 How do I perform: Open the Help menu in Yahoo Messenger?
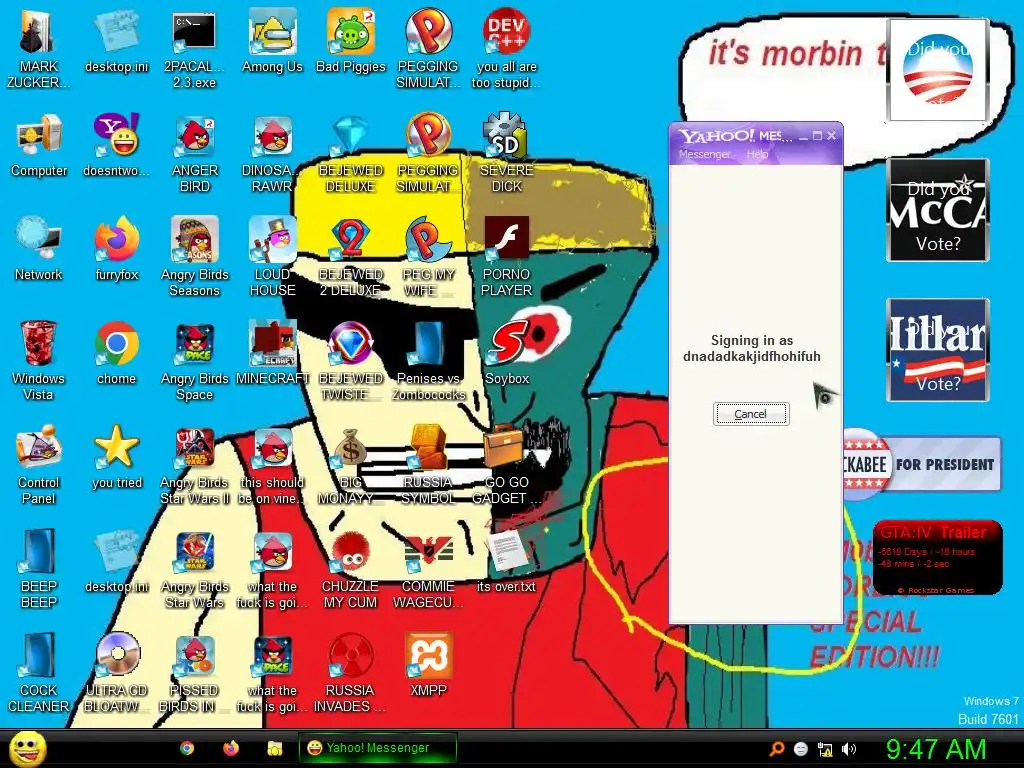click(x=758, y=155)
